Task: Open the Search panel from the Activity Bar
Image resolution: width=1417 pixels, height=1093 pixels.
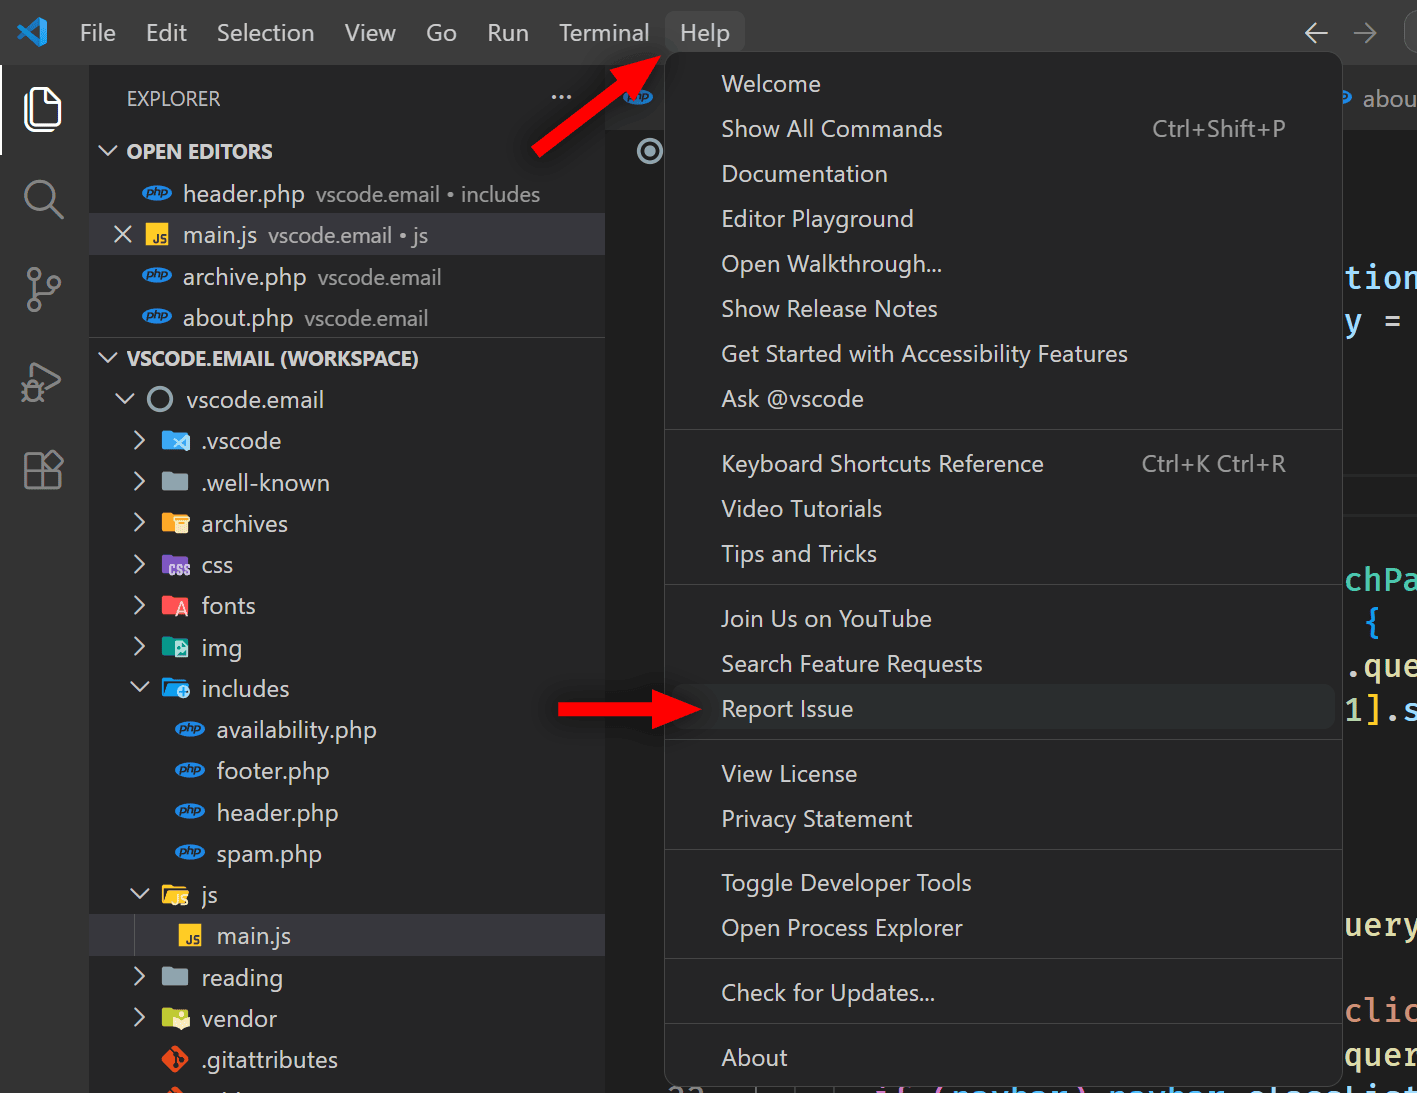Action: point(43,199)
